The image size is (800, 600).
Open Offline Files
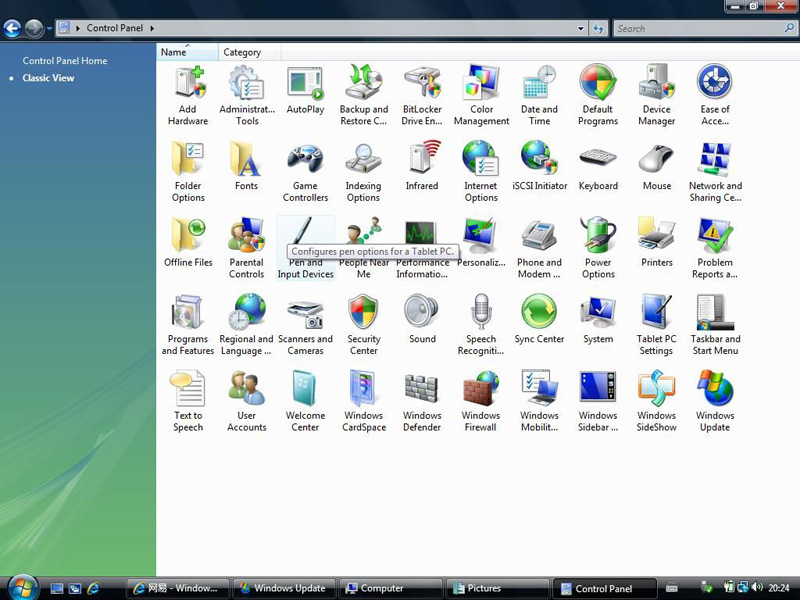tap(188, 243)
